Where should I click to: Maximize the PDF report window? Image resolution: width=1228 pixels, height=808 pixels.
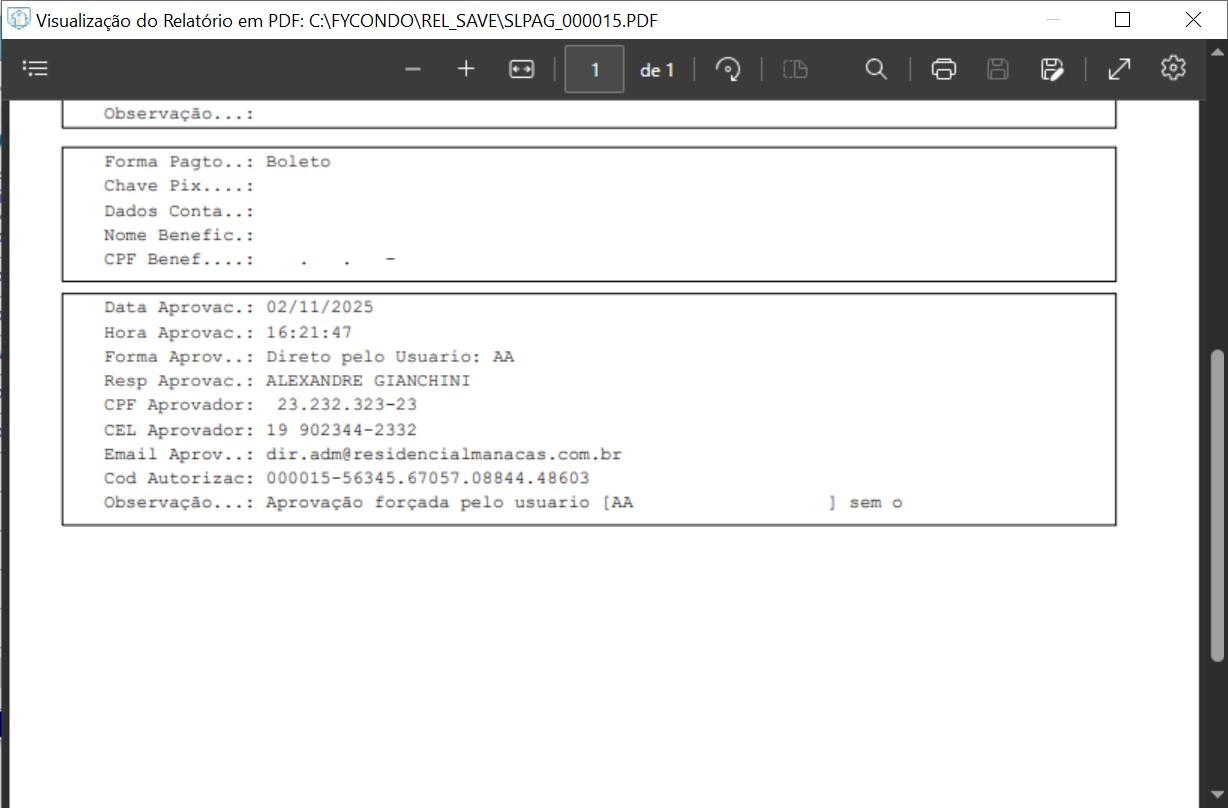click(x=1122, y=20)
